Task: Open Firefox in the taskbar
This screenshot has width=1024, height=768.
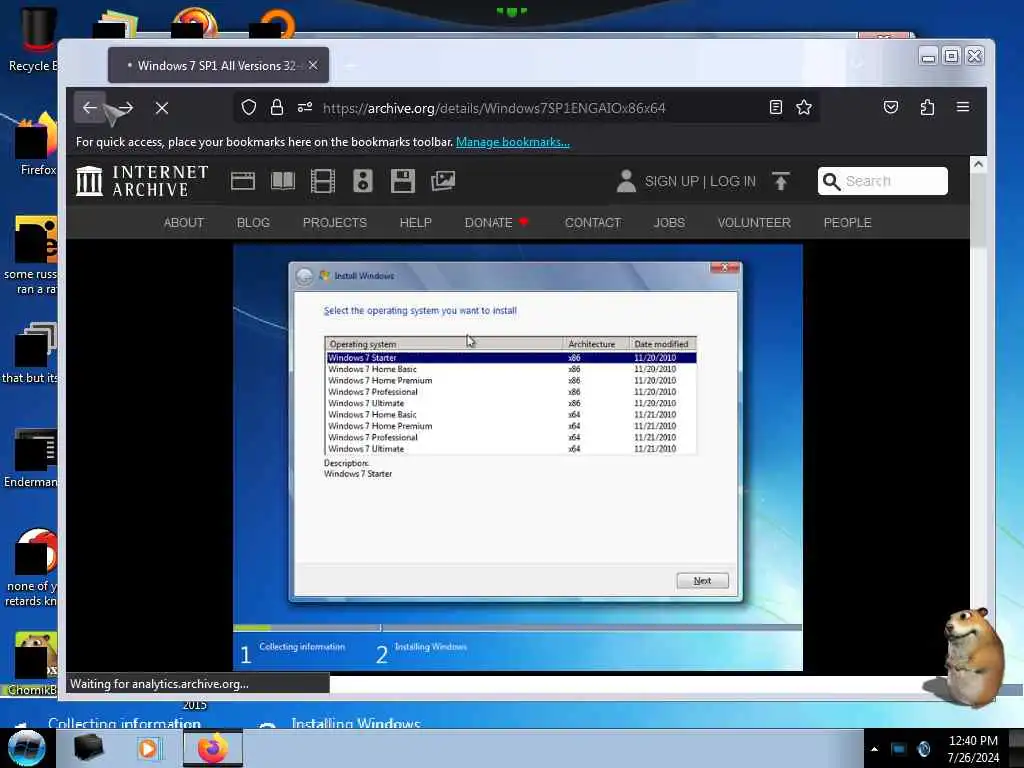Action: click(x=213, y=748)
